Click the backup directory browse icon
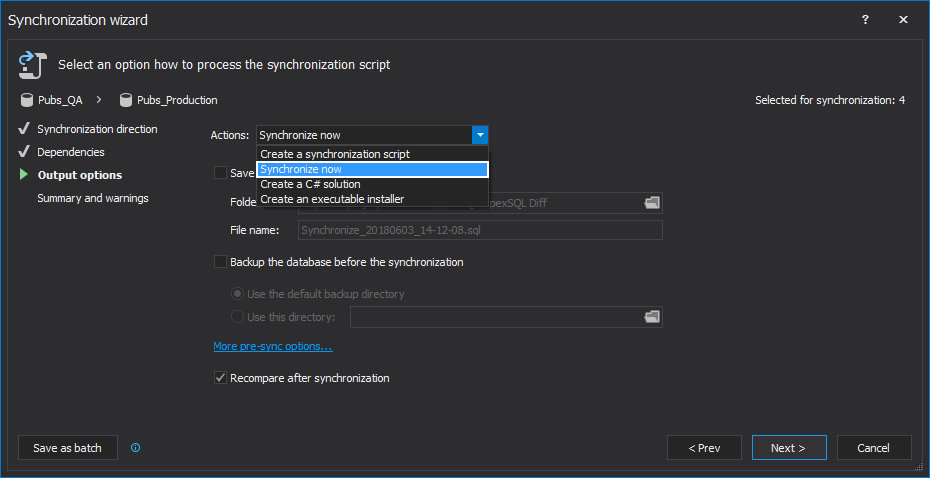This screenshot has height=478, width=930. click(x=652, y=317)
